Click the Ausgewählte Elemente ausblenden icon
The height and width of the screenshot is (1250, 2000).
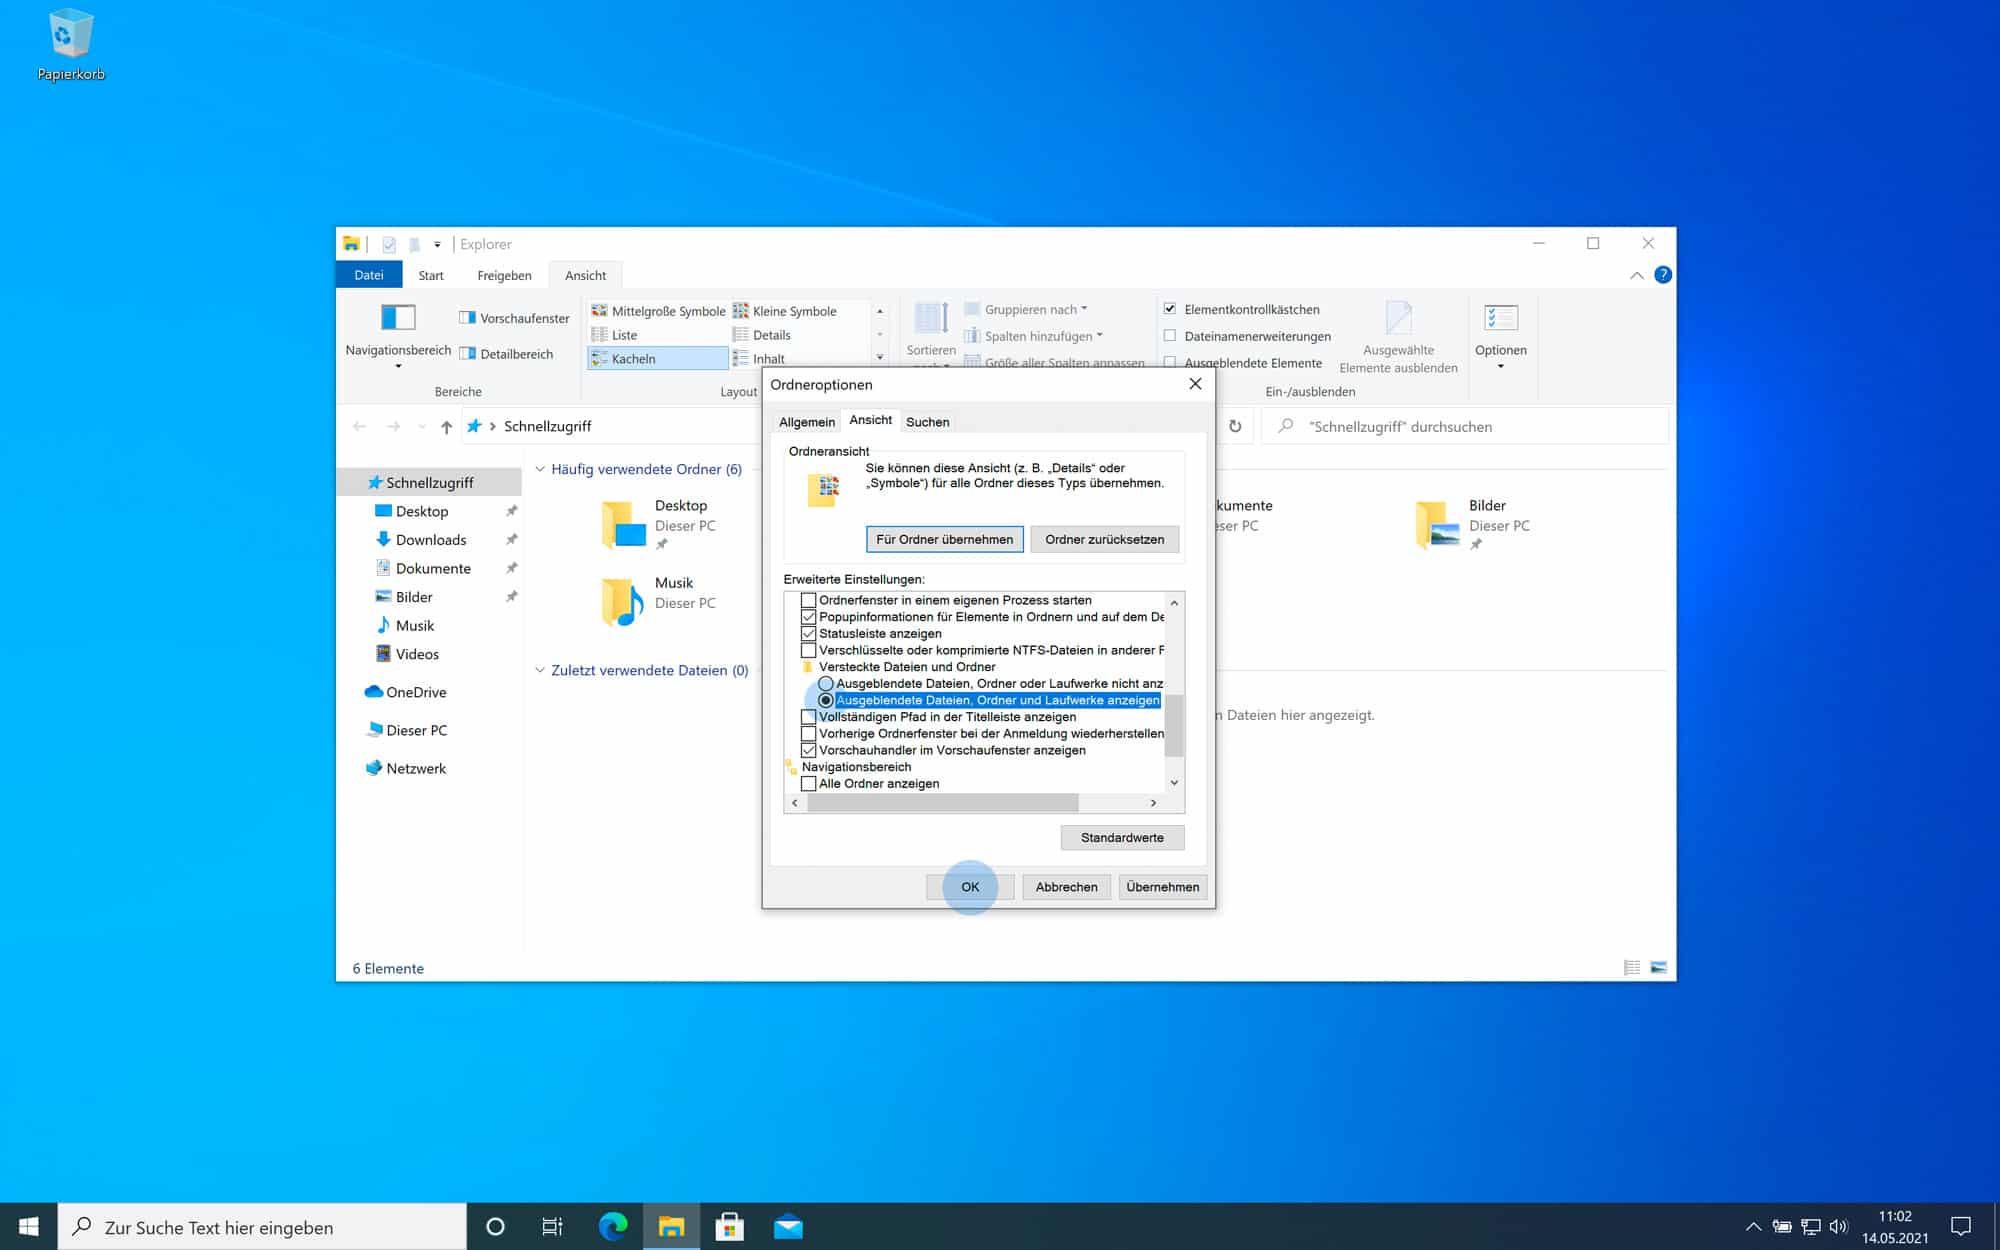click(1398, 318)
